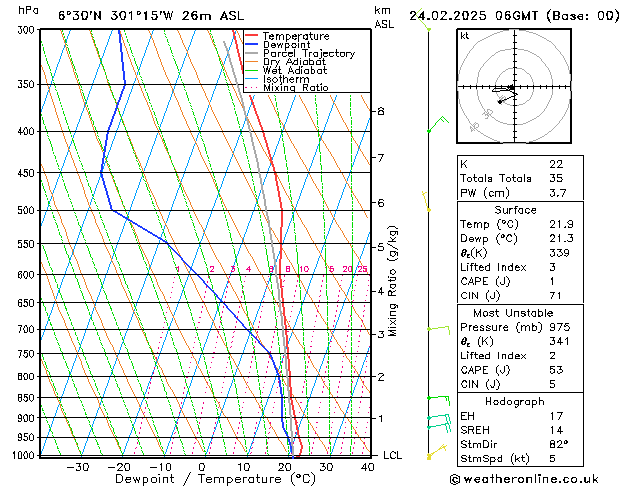Click the hodograph wind plot

click(514, 86)
